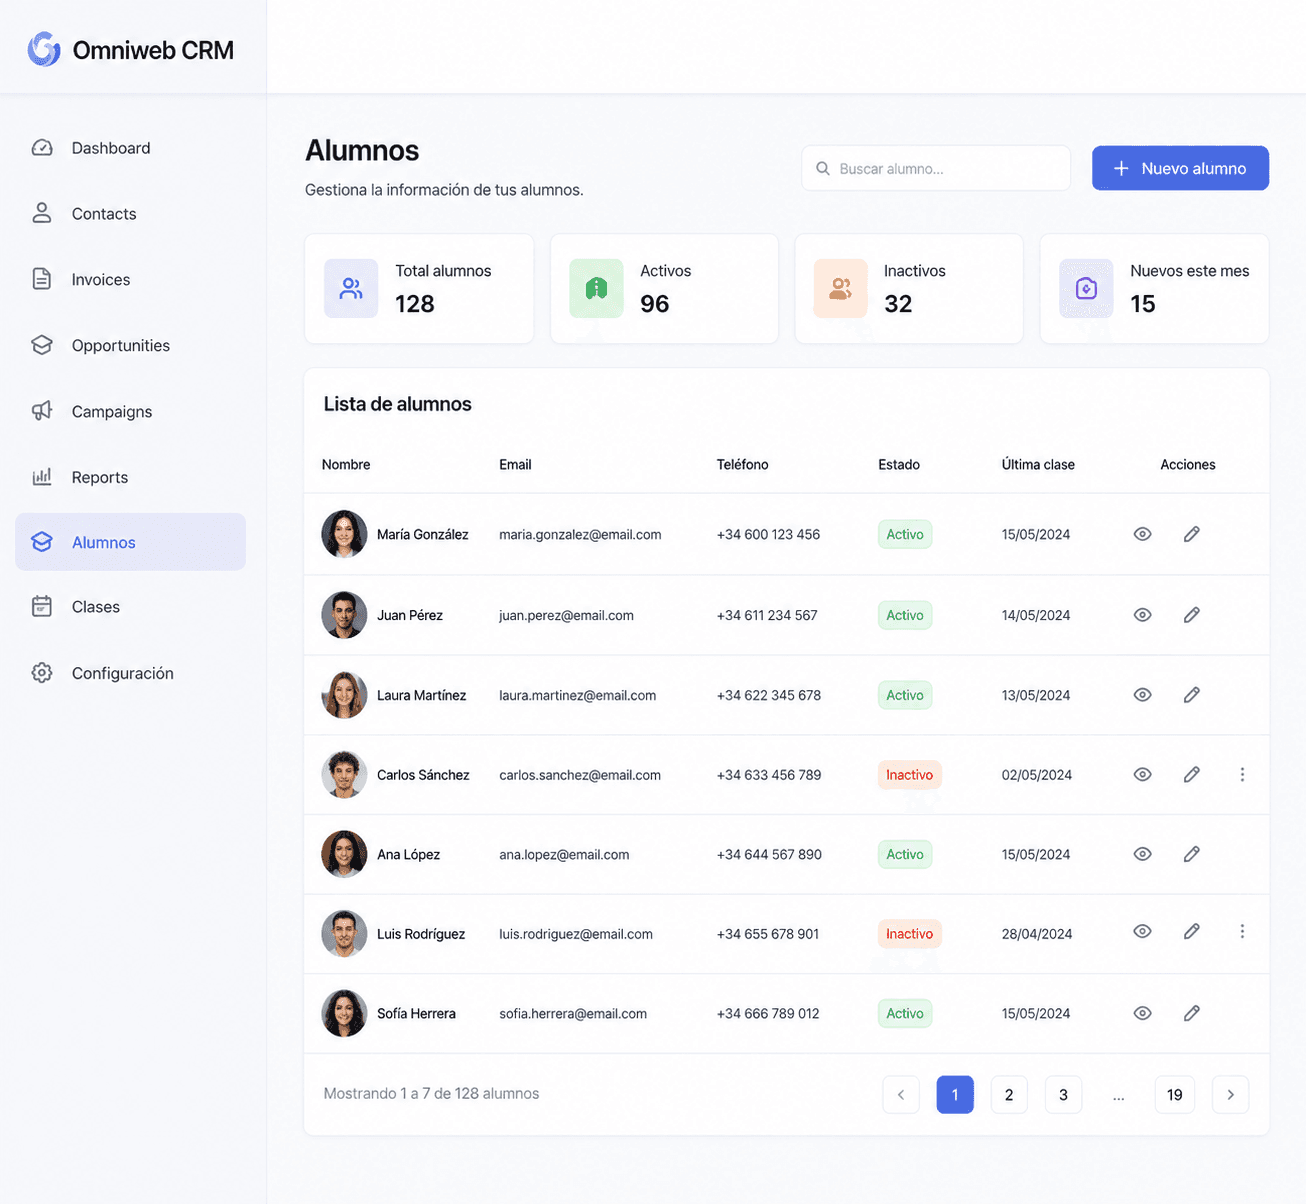Jump to page 19

point(1175,1095)
